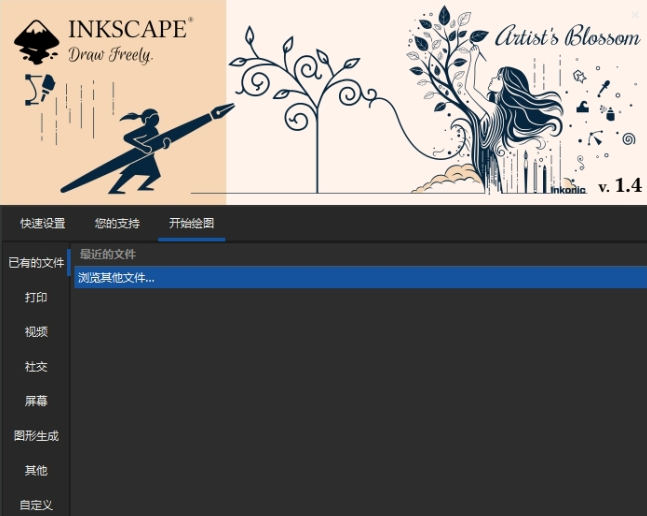Switch to the 快速设置 tab
This screenshot has width=647, height=516.
(43, 223)
